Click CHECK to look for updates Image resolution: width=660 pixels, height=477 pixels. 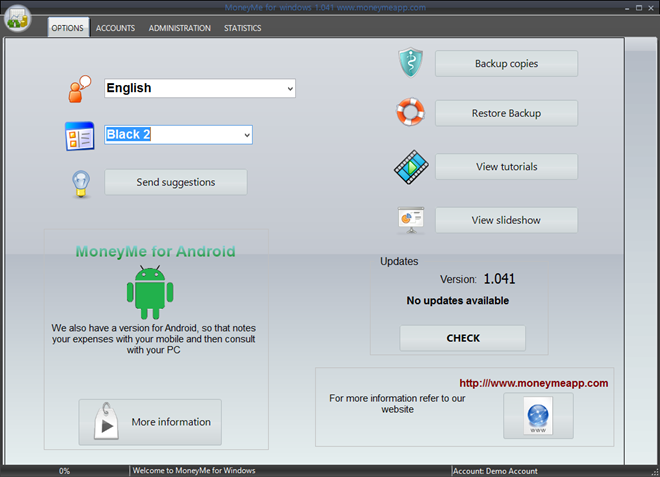(x=463, y=338)
